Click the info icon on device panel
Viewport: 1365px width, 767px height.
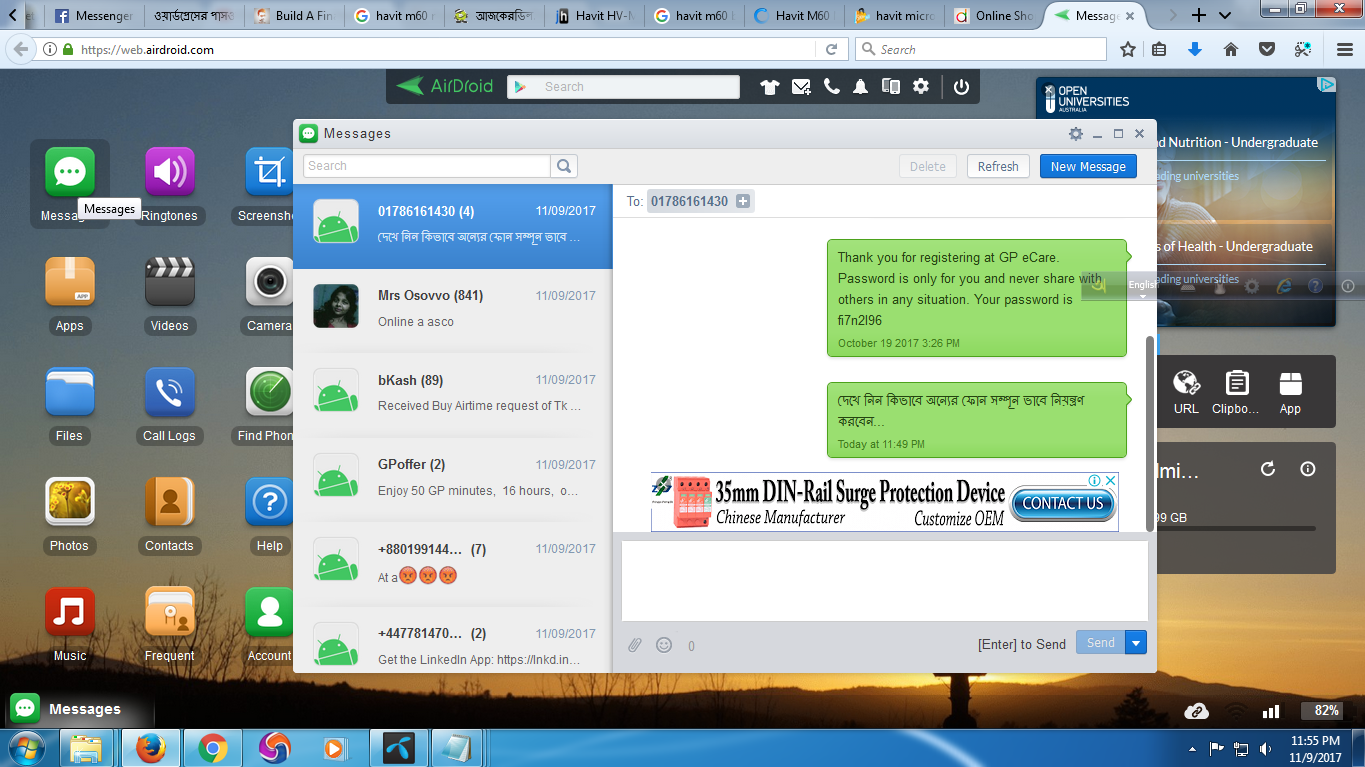[x=1307, y=469]
